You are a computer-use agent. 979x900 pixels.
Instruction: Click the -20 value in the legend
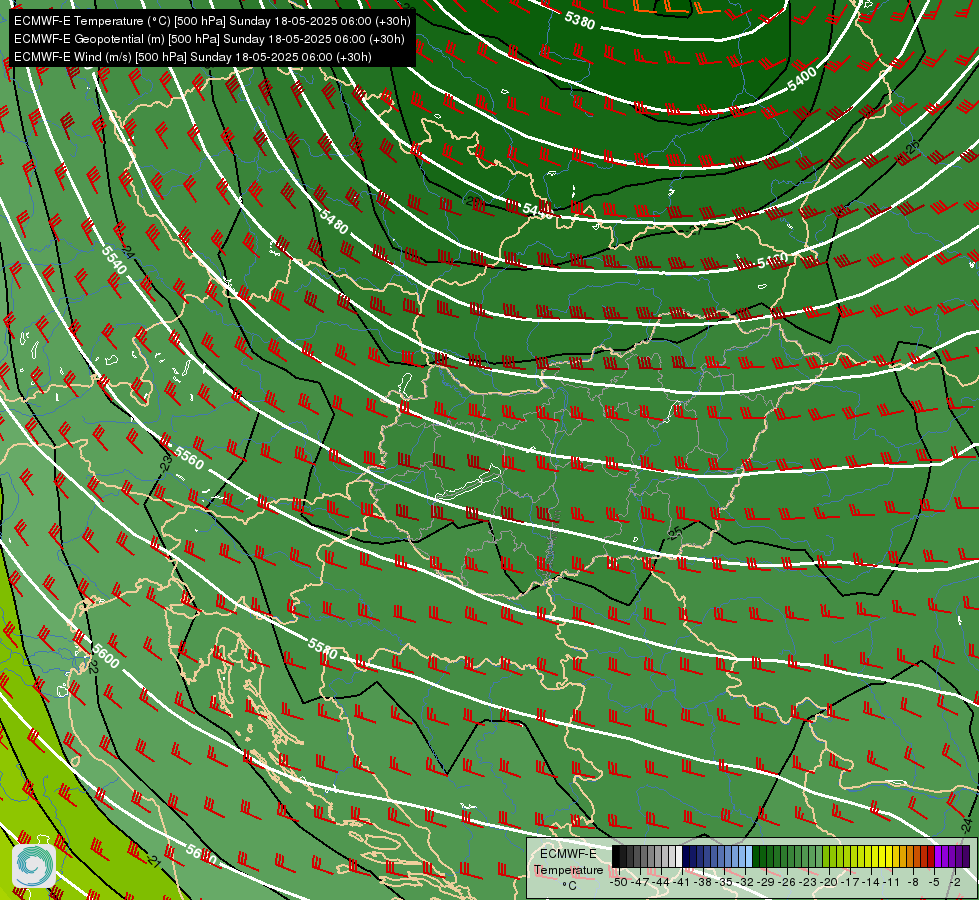coord(829,883)
